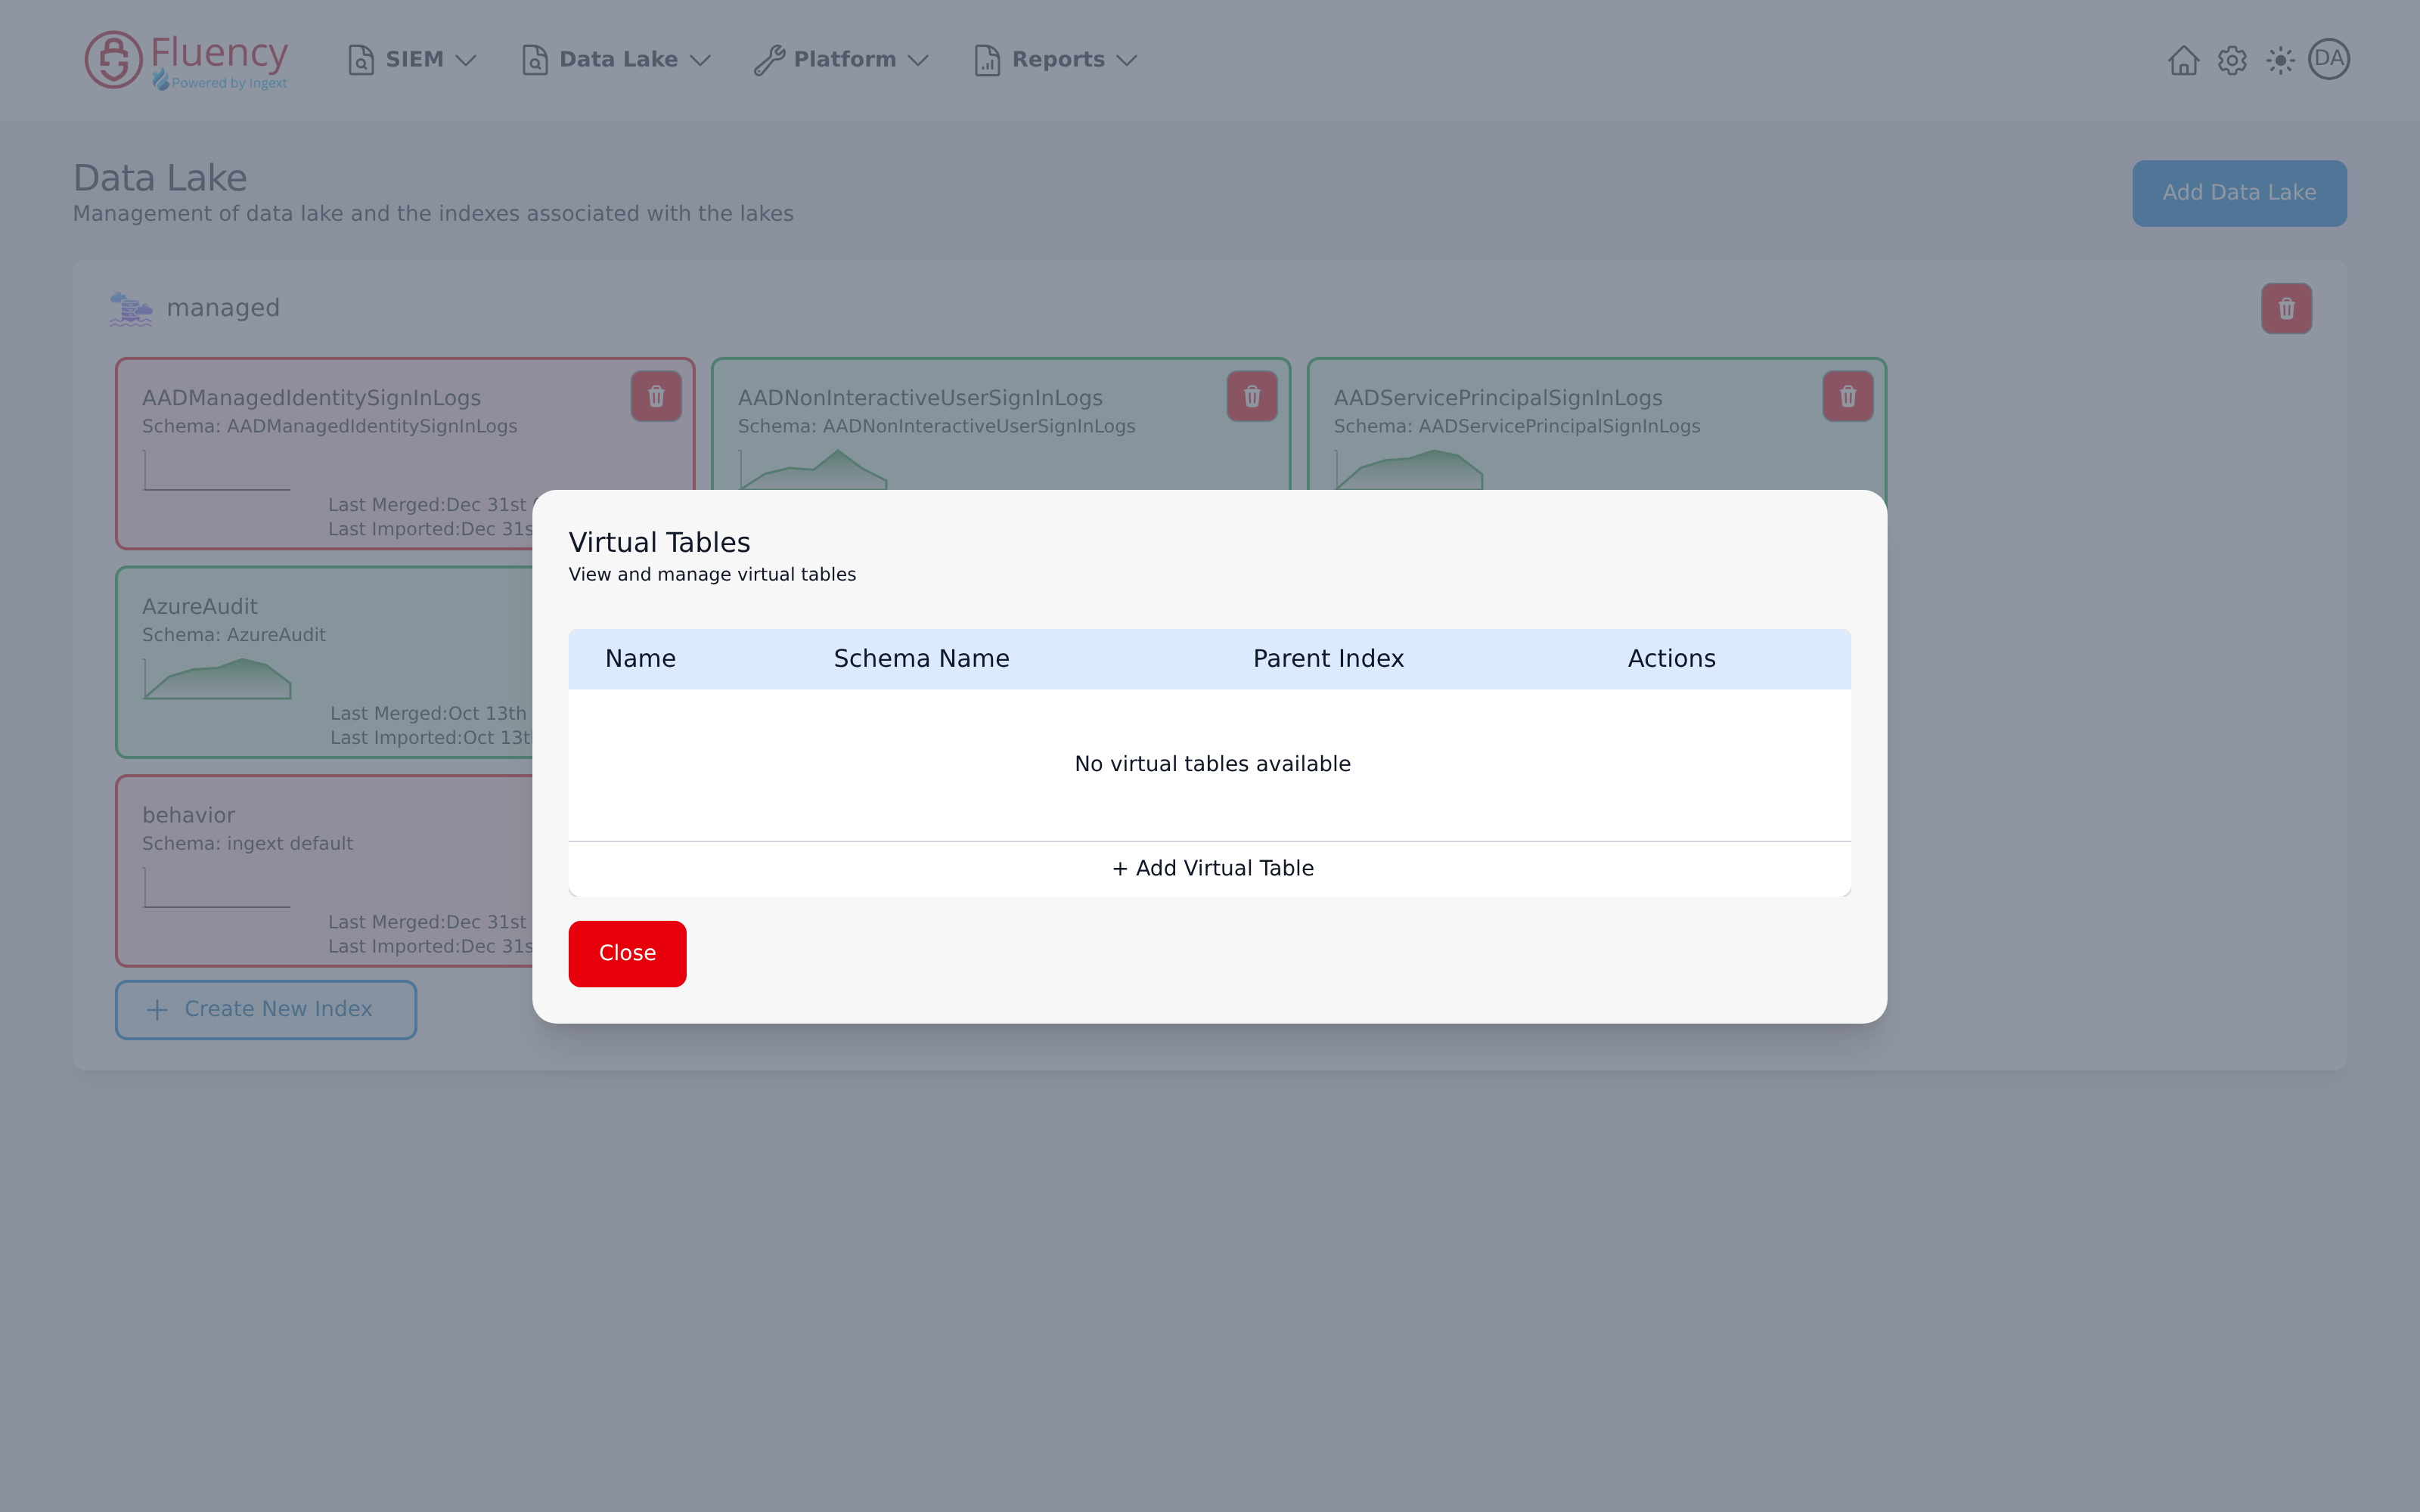Delete the managed data lake

tap(2286, 308)
